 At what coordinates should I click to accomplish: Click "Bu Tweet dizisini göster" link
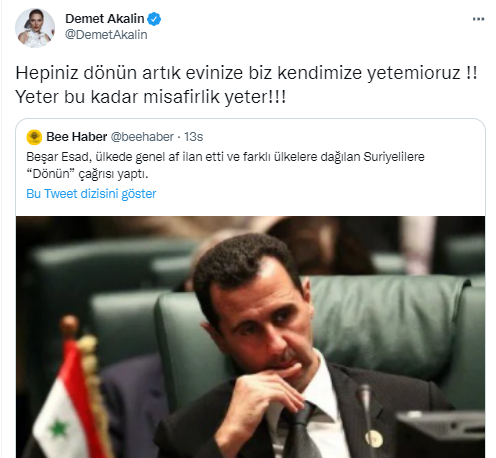pyautogui.click(x=91, y=194)
